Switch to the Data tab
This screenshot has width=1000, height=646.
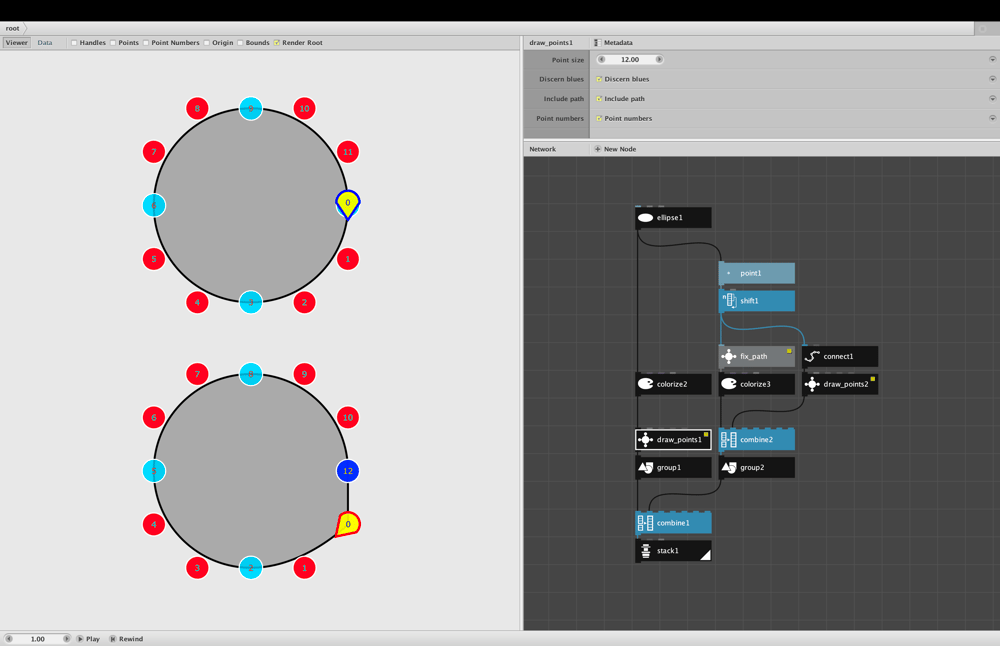point(45,43)
